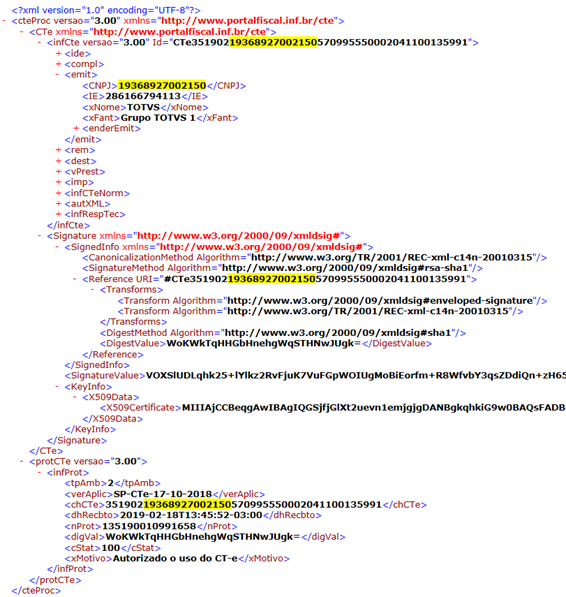
Task: Expand the rem node
Action: click(x=58, y=150)
